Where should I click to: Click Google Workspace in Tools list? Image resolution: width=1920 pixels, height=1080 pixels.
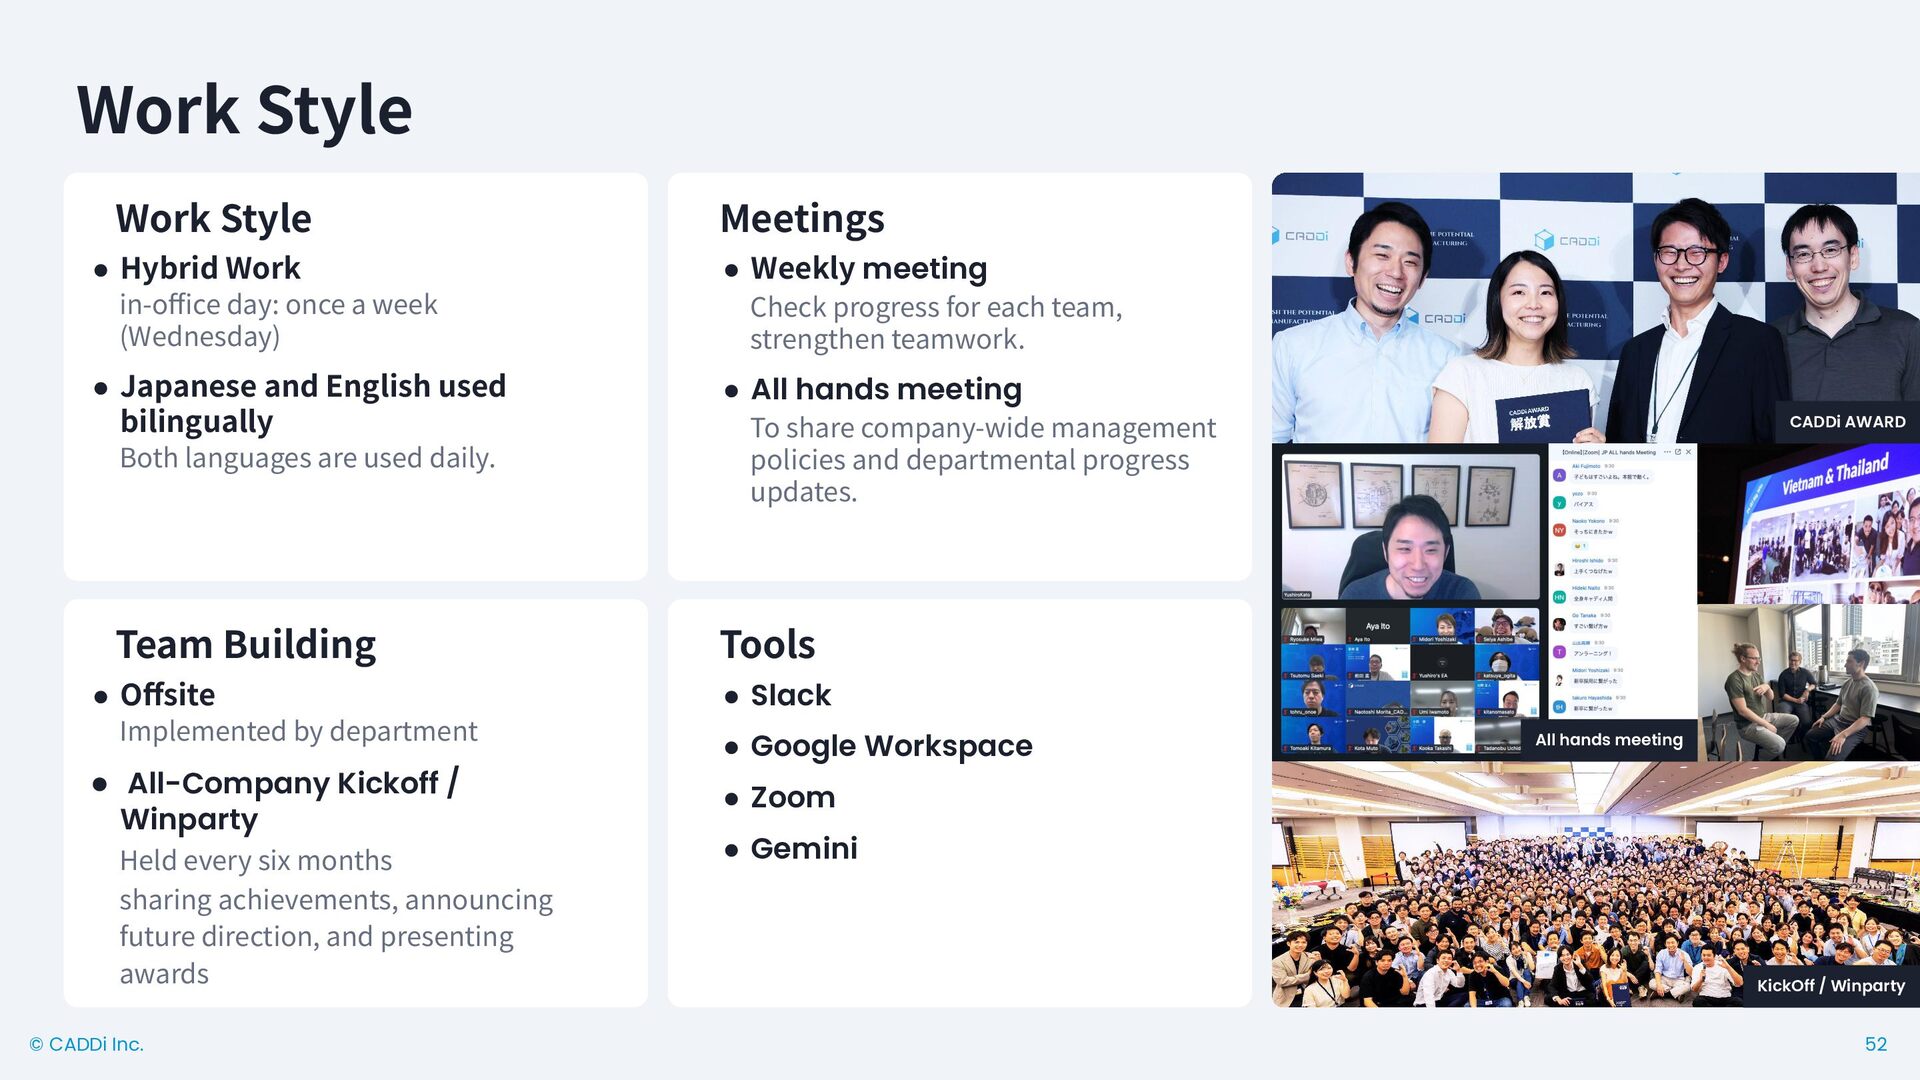pos(890,746)
